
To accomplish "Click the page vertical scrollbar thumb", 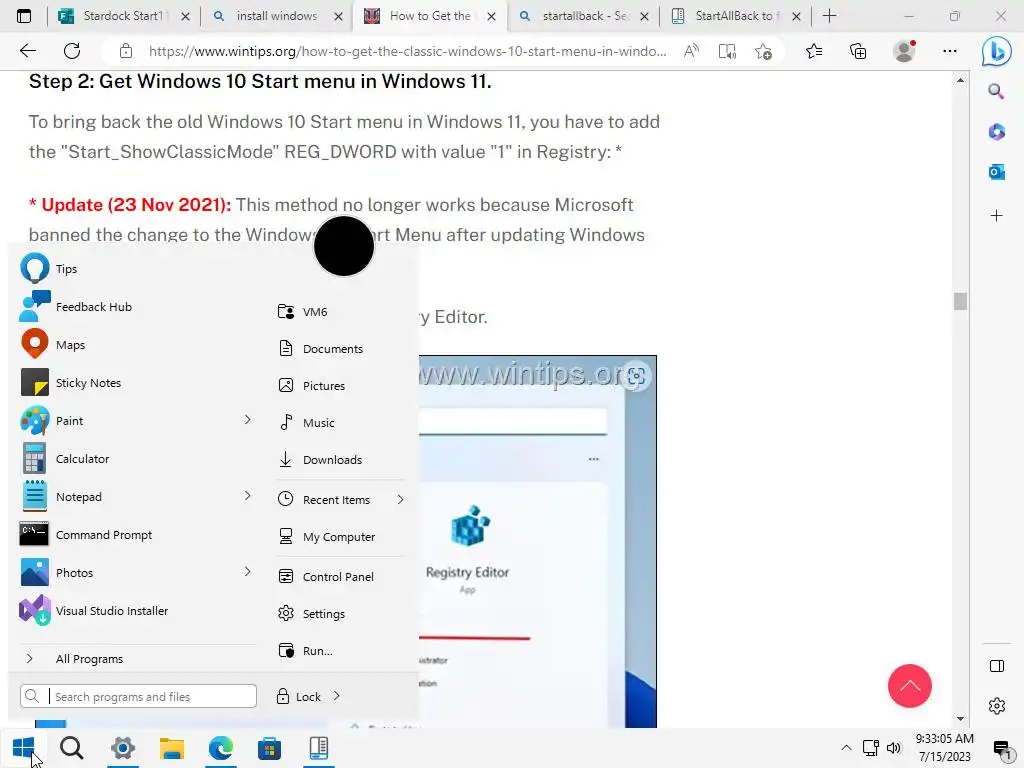I will coord(960,301).
